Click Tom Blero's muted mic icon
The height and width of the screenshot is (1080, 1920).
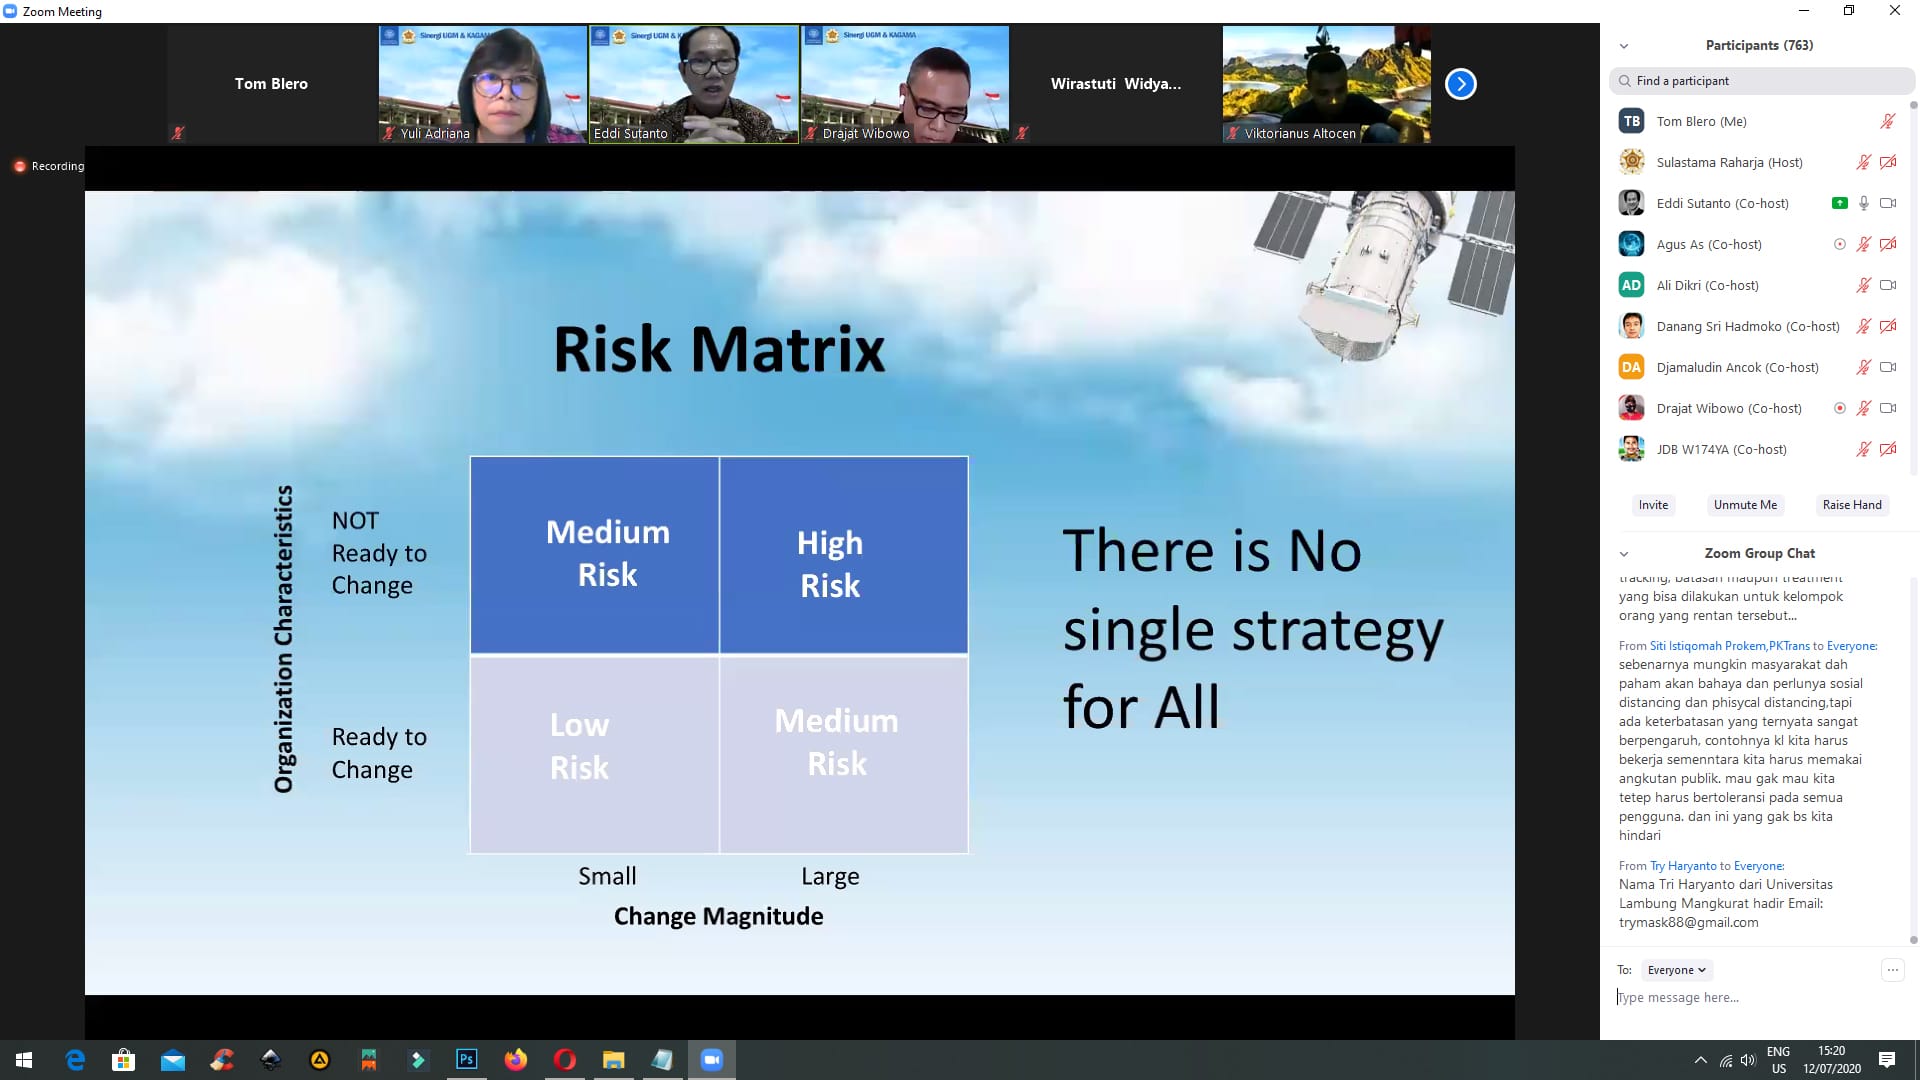click(x=1887, y=121)
